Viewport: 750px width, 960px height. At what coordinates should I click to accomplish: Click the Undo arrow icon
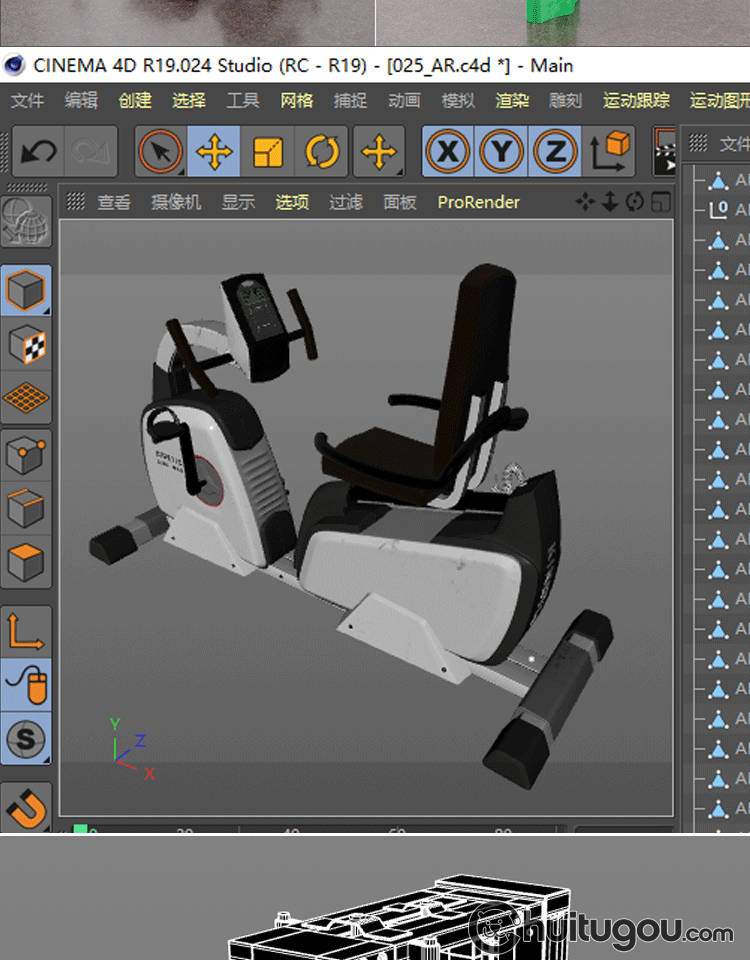pyautogui.click(x=39, y=152)
